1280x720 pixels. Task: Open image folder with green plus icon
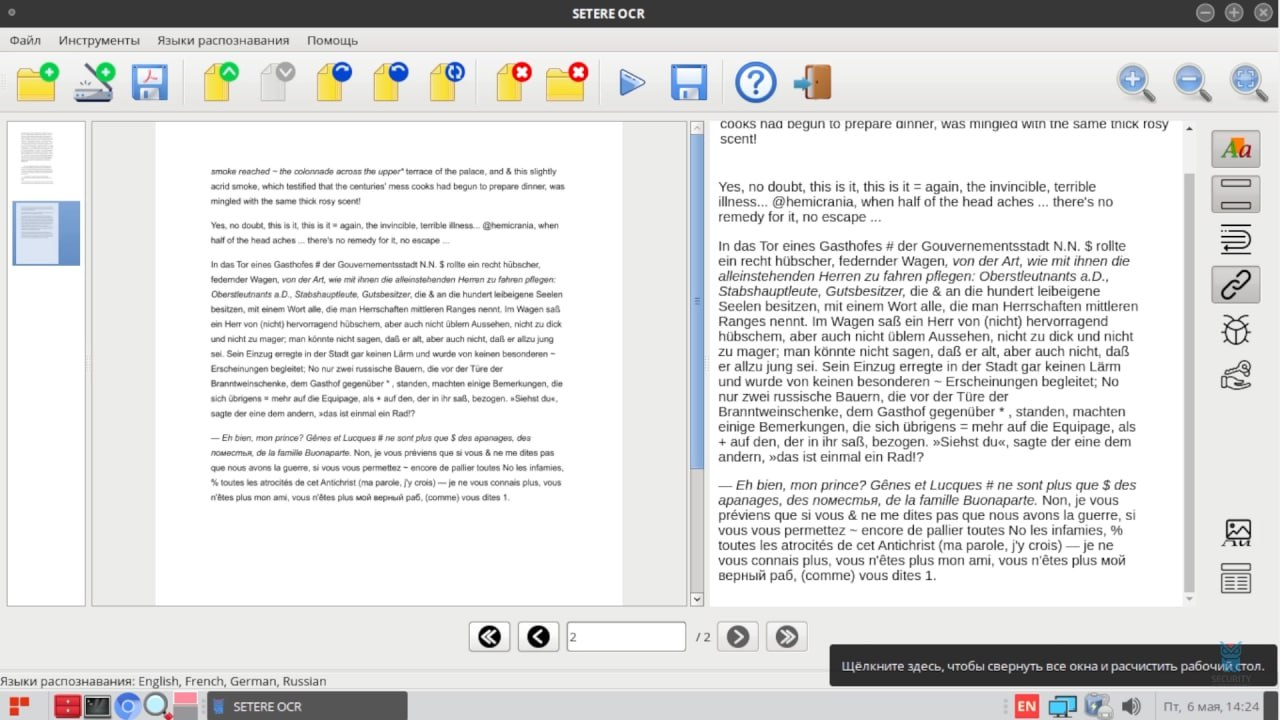[38, 82]
